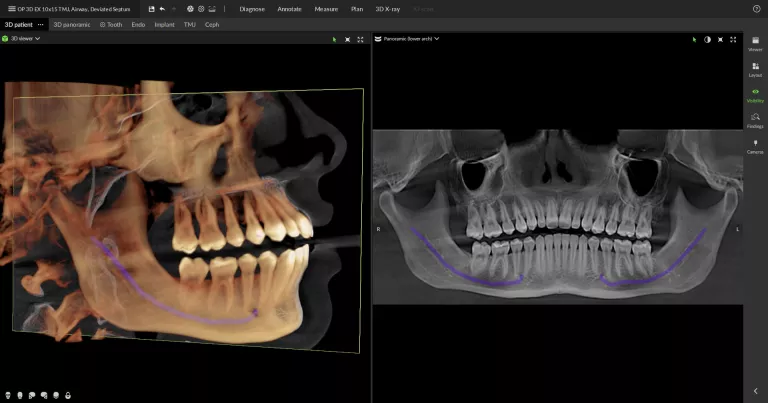The image size is (768, 403).
Task: Redo the undone action
Action: tap(174, 9)
